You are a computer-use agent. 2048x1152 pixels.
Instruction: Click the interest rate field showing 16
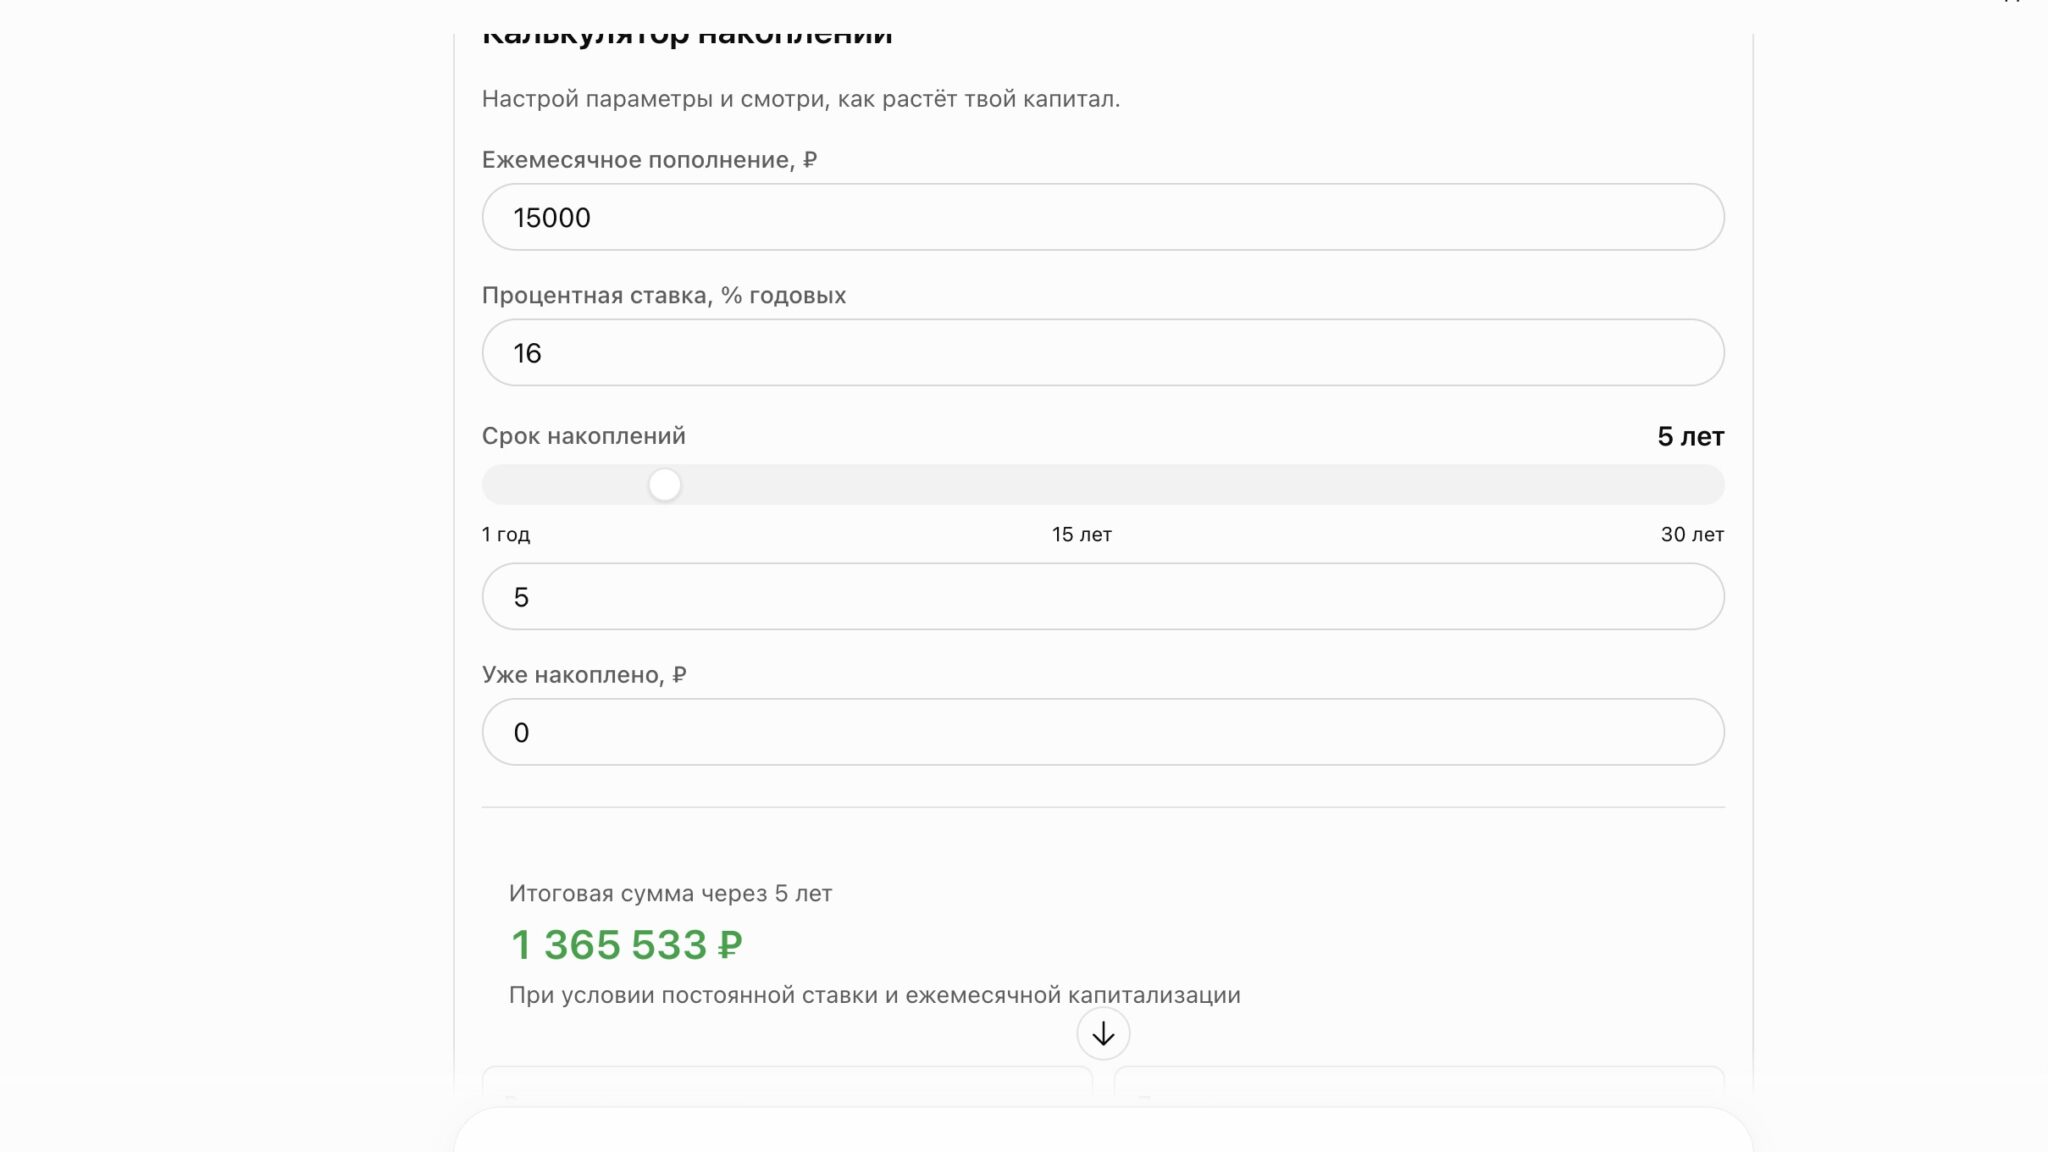(x=1103, y=353)
